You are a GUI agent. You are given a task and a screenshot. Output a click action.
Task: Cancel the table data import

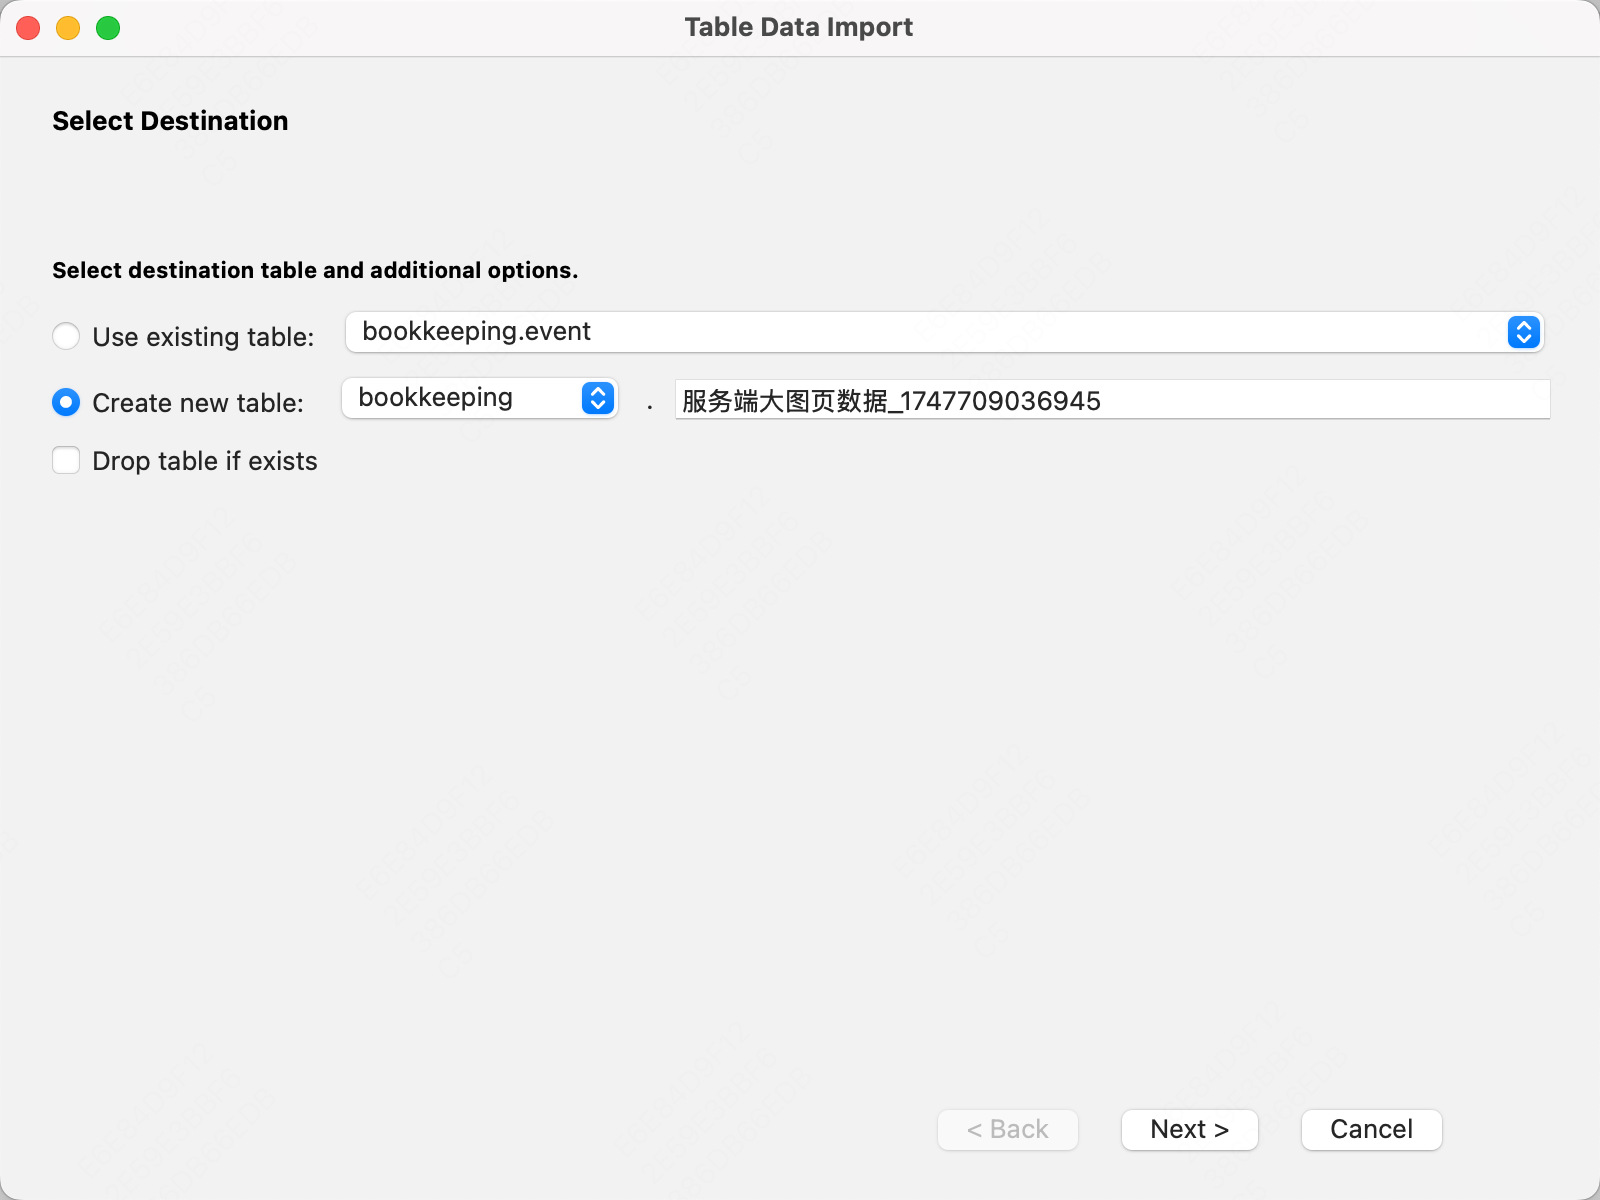(x=1370, y=1129)
